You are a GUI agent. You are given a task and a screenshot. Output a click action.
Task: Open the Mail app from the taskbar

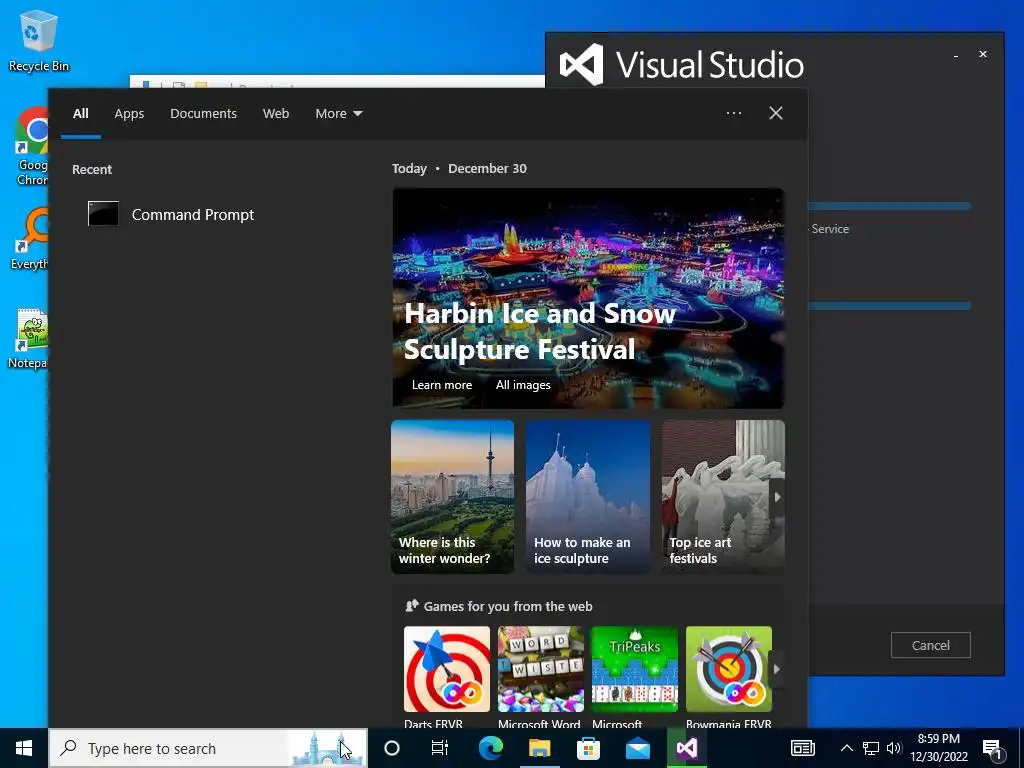[x=637, y=748]
